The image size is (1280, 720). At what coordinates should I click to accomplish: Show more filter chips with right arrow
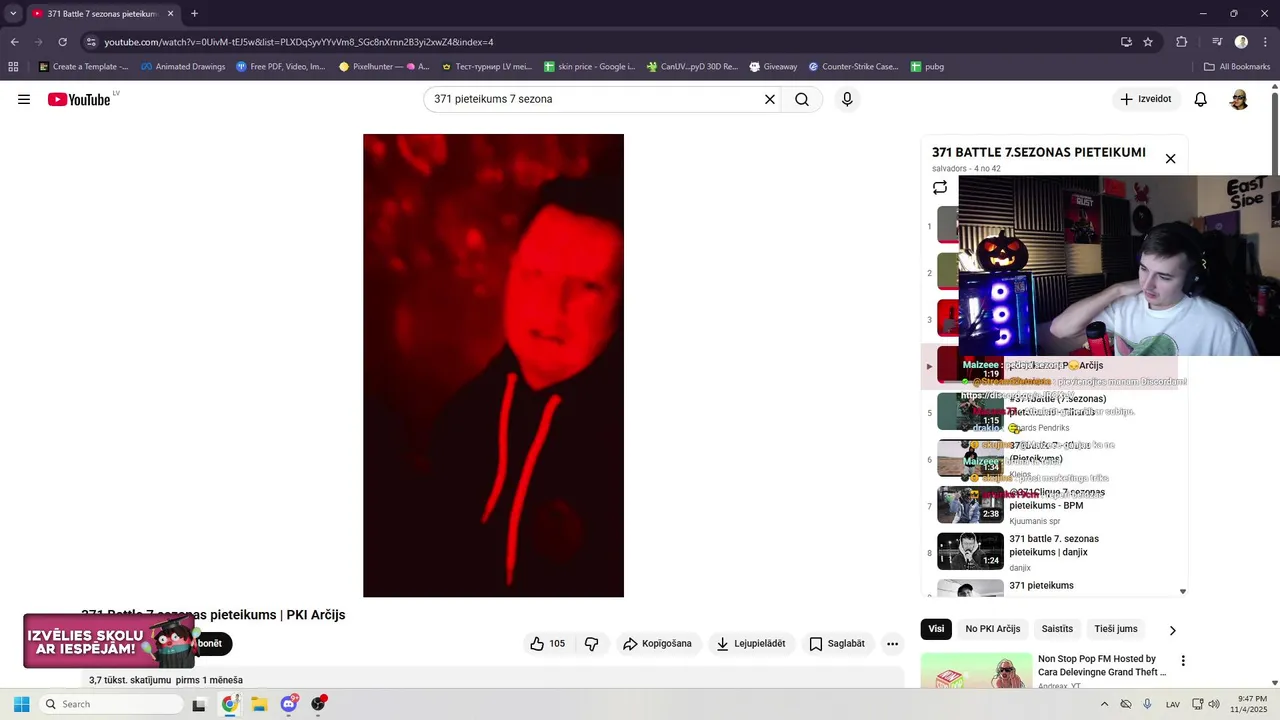tap(1173, 630)
